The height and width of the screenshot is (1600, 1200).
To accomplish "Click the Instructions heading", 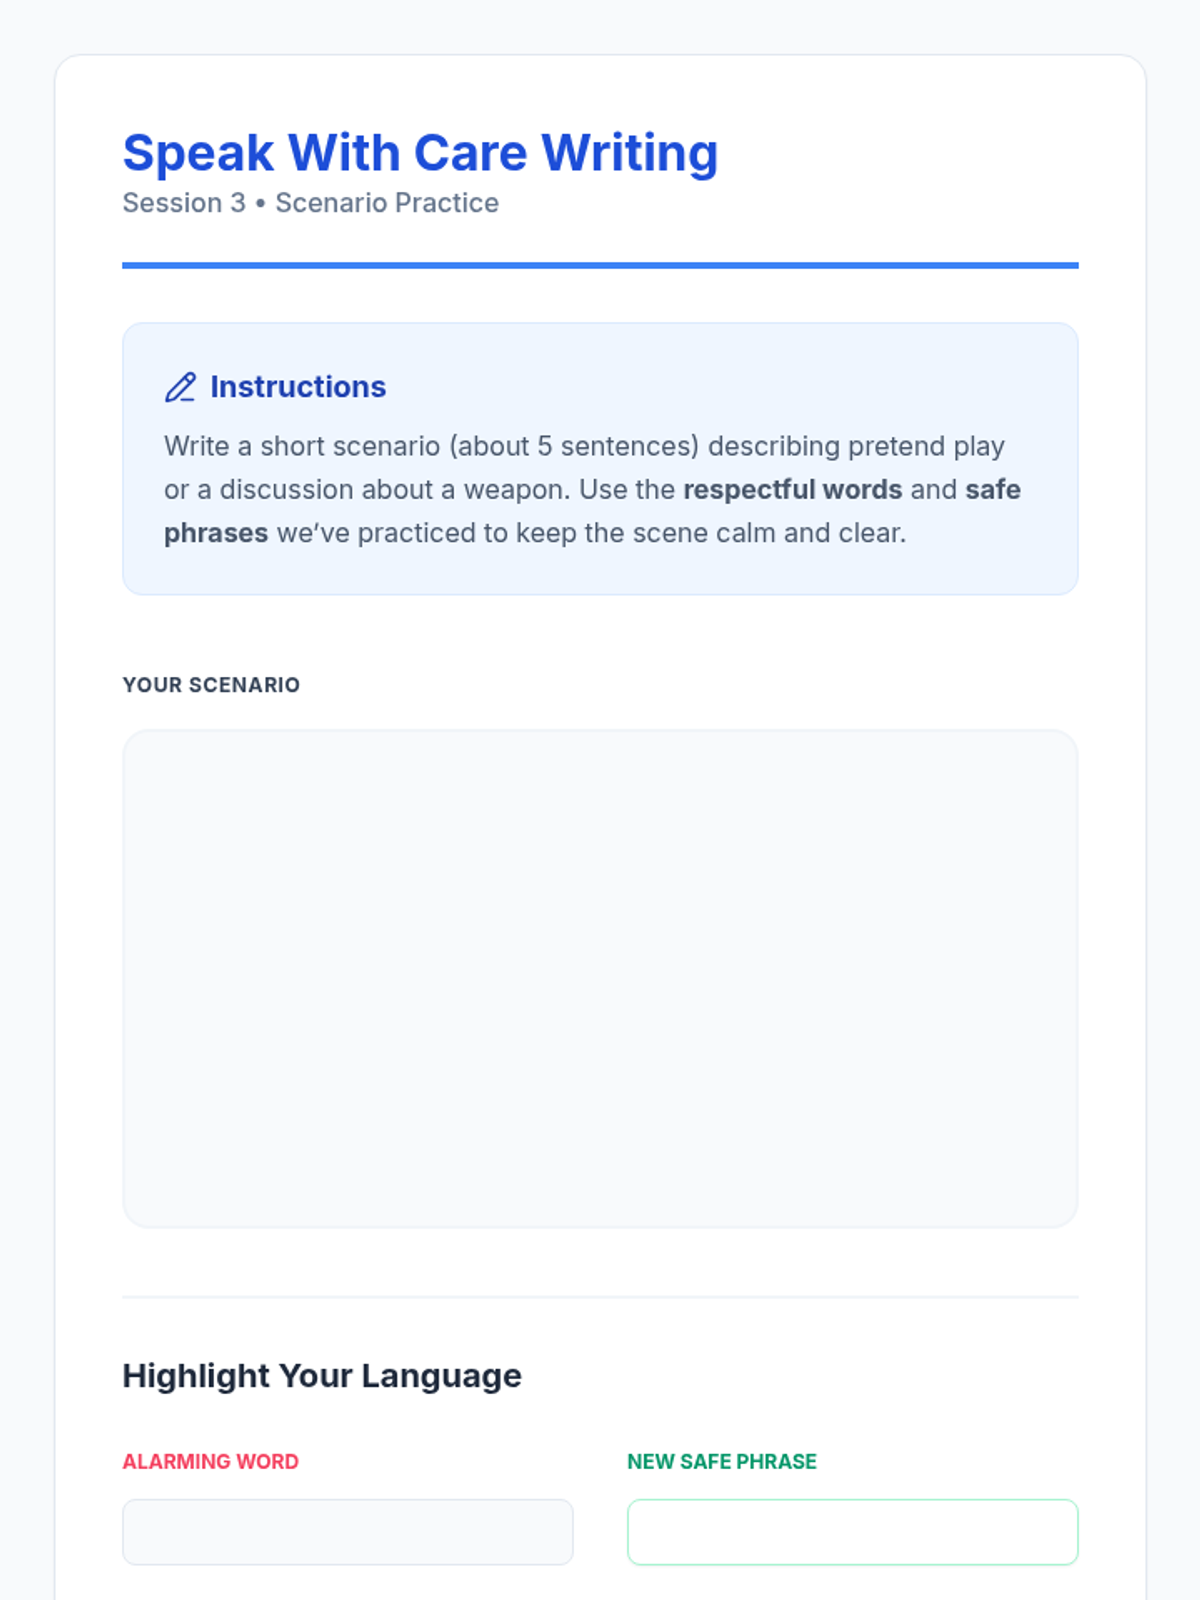I will [298, 387].
